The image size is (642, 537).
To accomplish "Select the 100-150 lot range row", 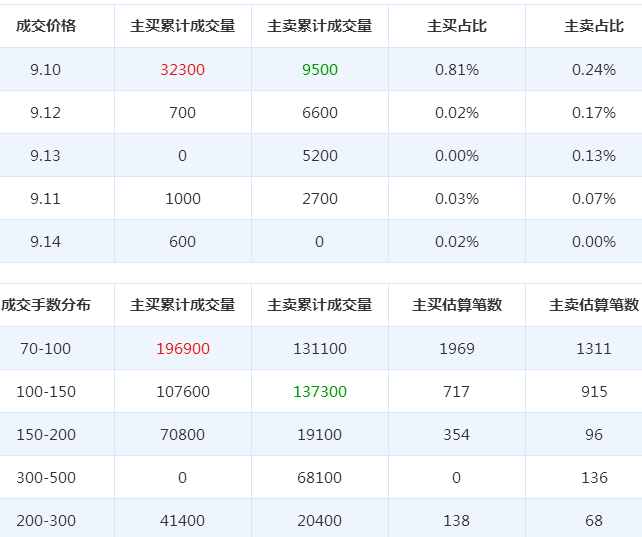I will [321, 391].
